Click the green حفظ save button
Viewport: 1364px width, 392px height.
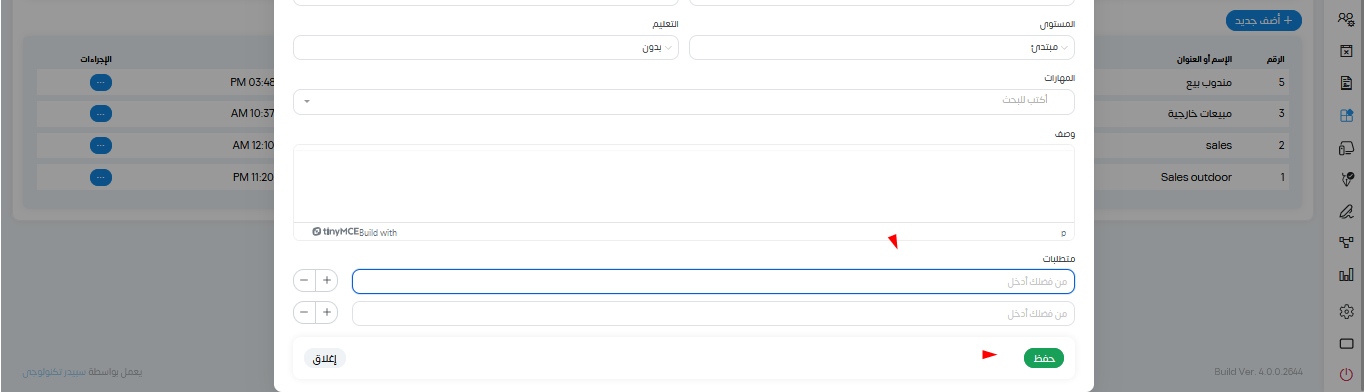pyautogui.click(x=1044, y=358)
